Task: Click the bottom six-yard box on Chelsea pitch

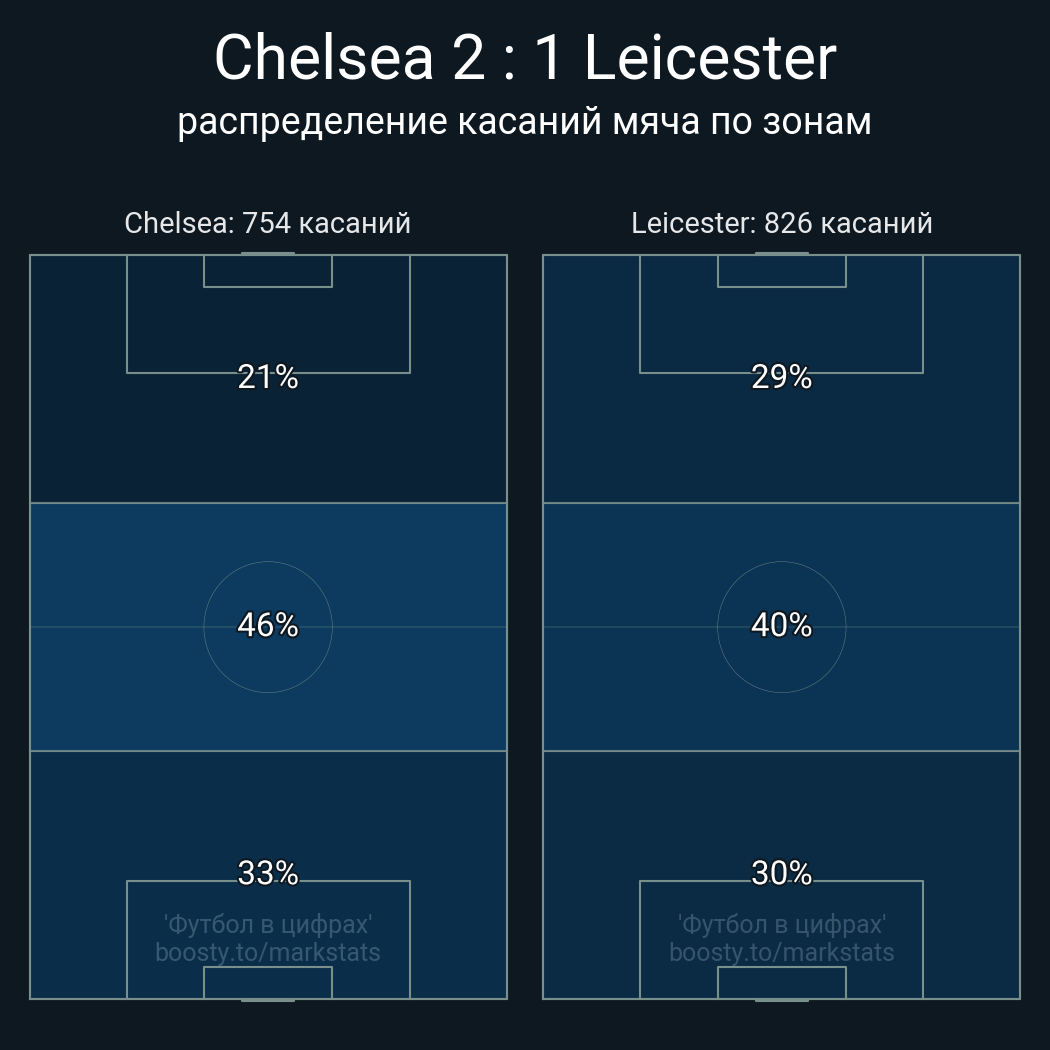Action: coord(268,982)
